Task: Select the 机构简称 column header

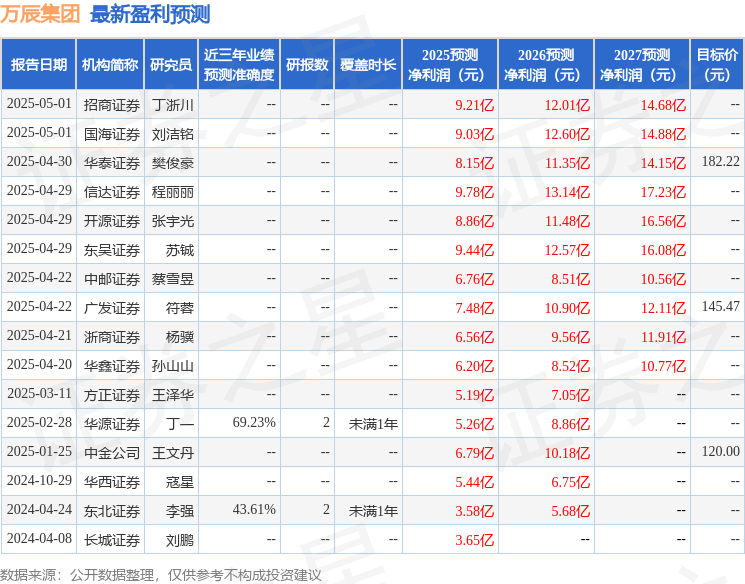Action: pyautogui.click(x=110, y=65)
